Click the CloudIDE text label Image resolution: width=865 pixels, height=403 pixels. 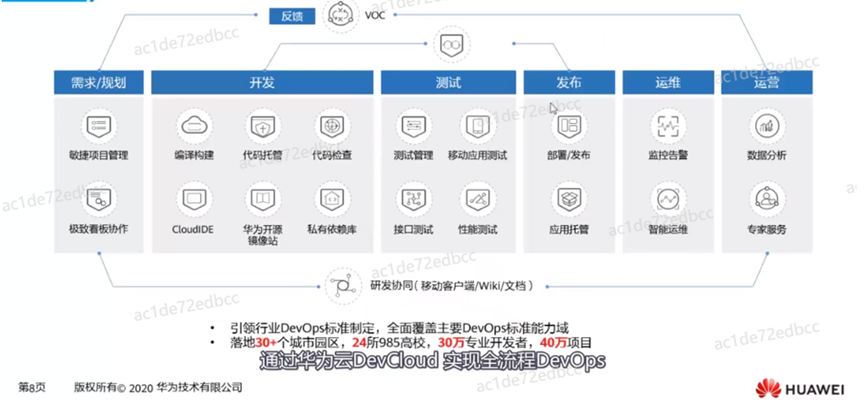coord(193,229)
